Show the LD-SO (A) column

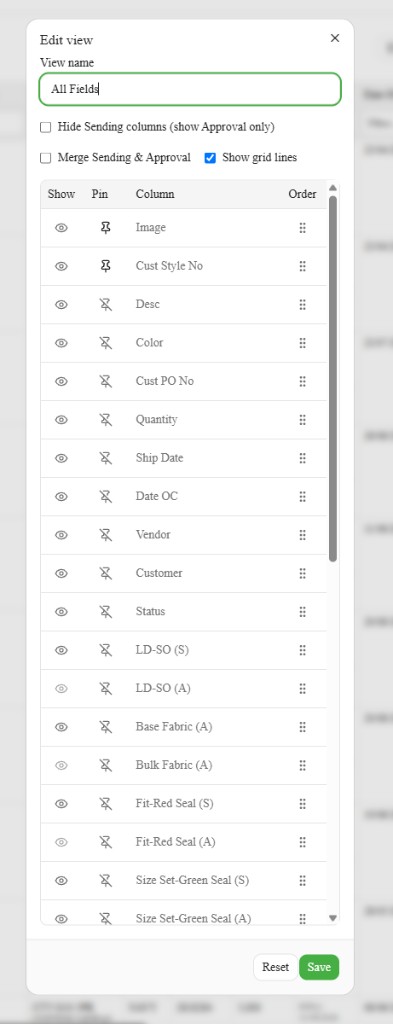tap(61, 688)
